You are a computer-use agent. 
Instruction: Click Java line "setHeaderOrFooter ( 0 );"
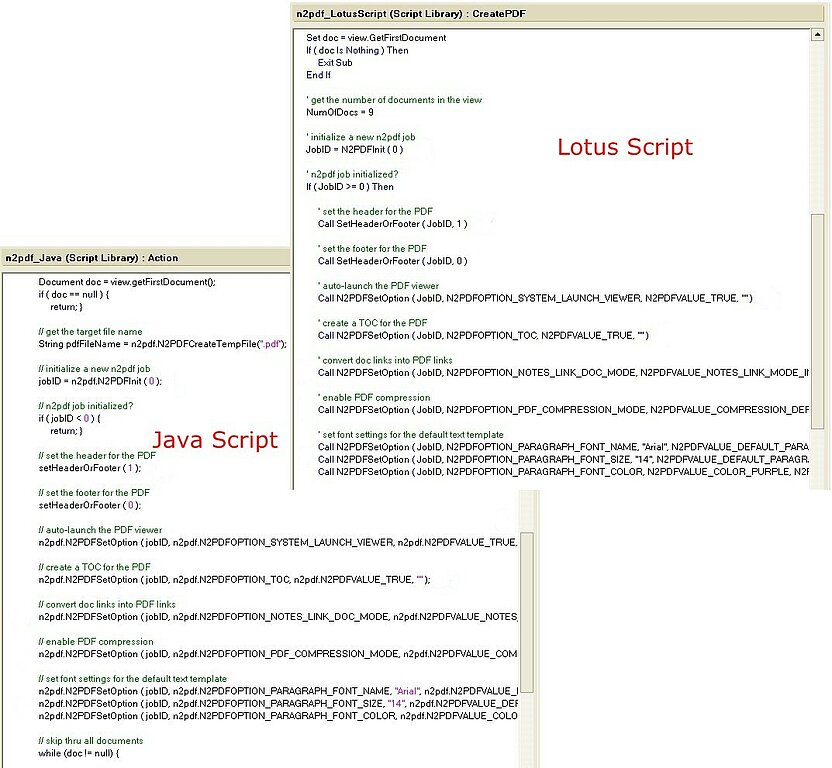point(90,505)
